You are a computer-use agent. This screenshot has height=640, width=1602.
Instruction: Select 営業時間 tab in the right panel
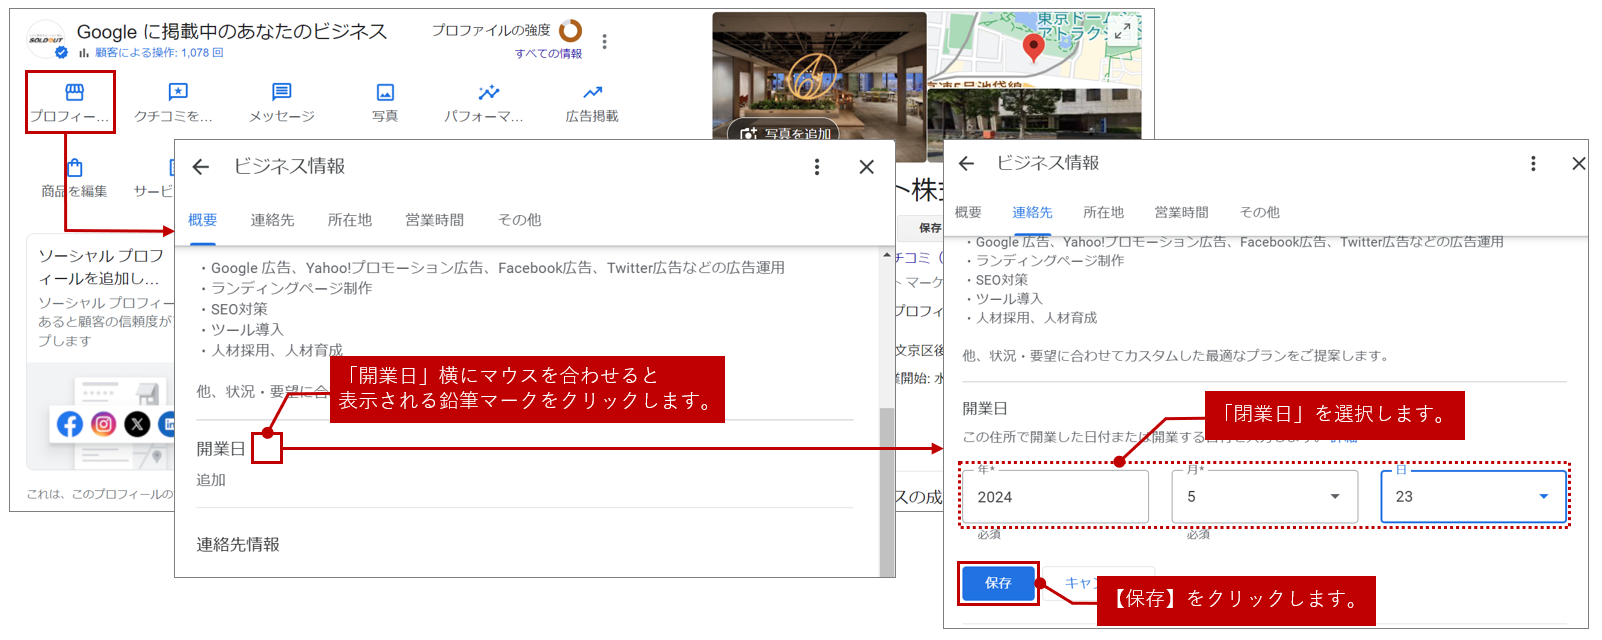pos(1181,212)
